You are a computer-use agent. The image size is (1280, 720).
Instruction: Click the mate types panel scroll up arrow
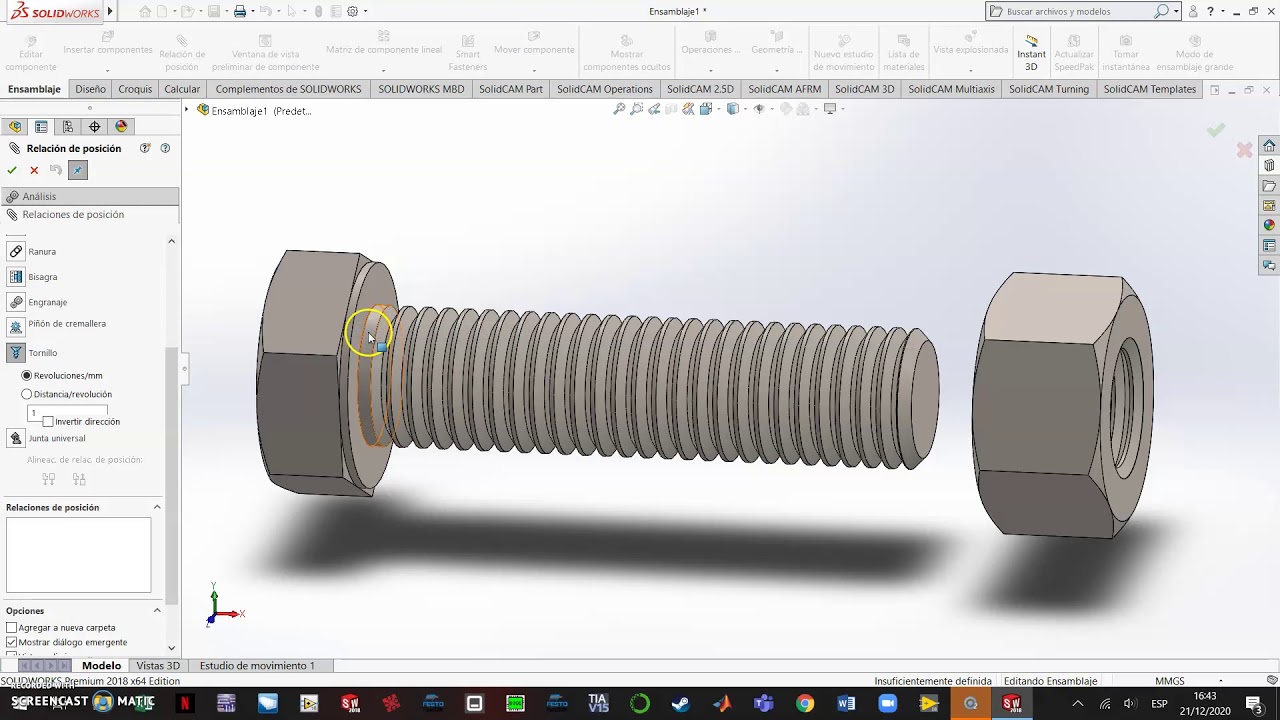tap(171, 241)
